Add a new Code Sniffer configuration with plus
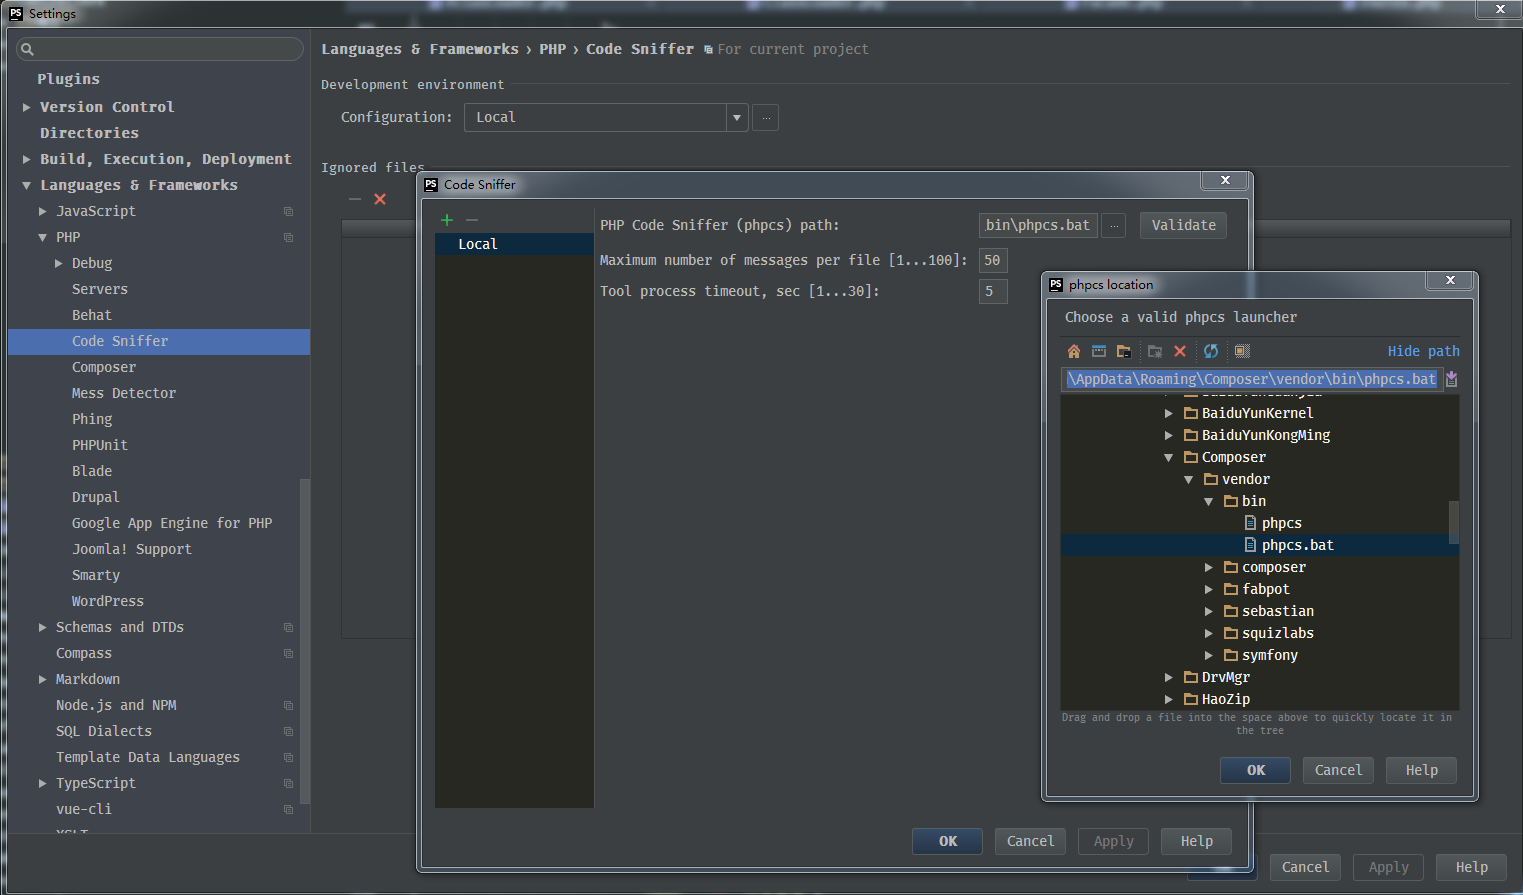This screenshot has height=895, width=1523. [447, 220]
